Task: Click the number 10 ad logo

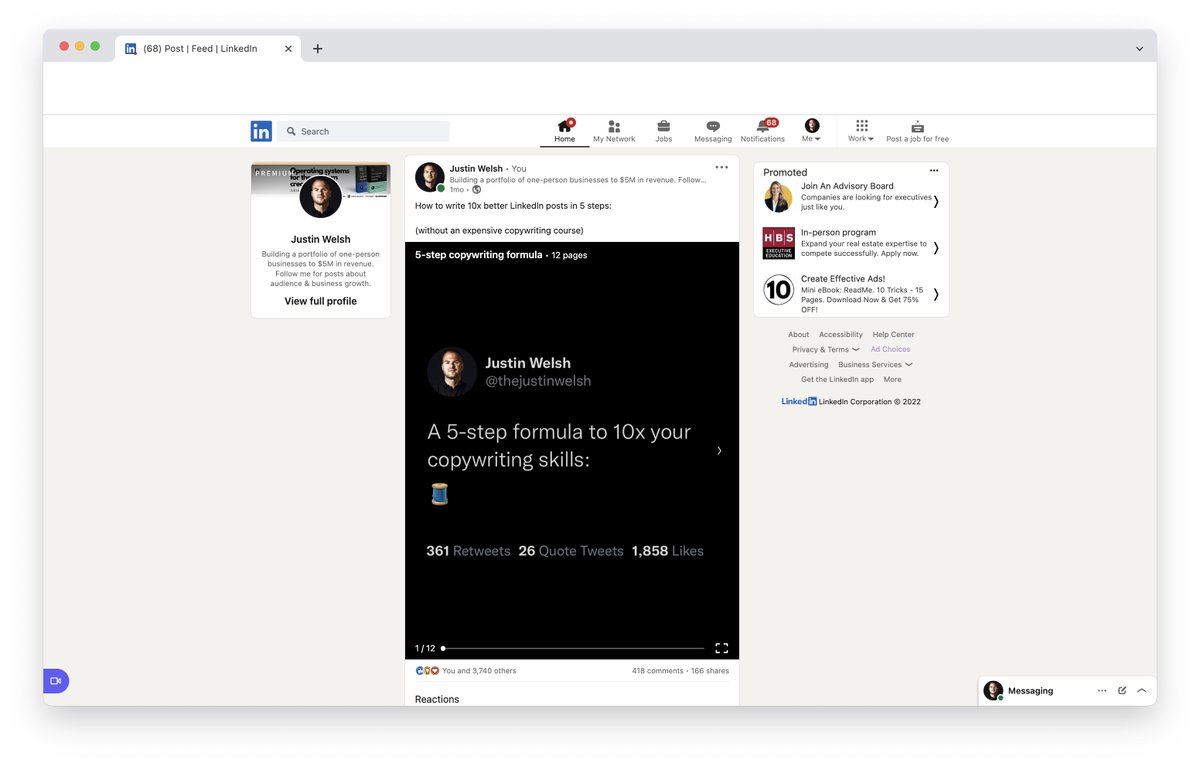Action: 778,290
